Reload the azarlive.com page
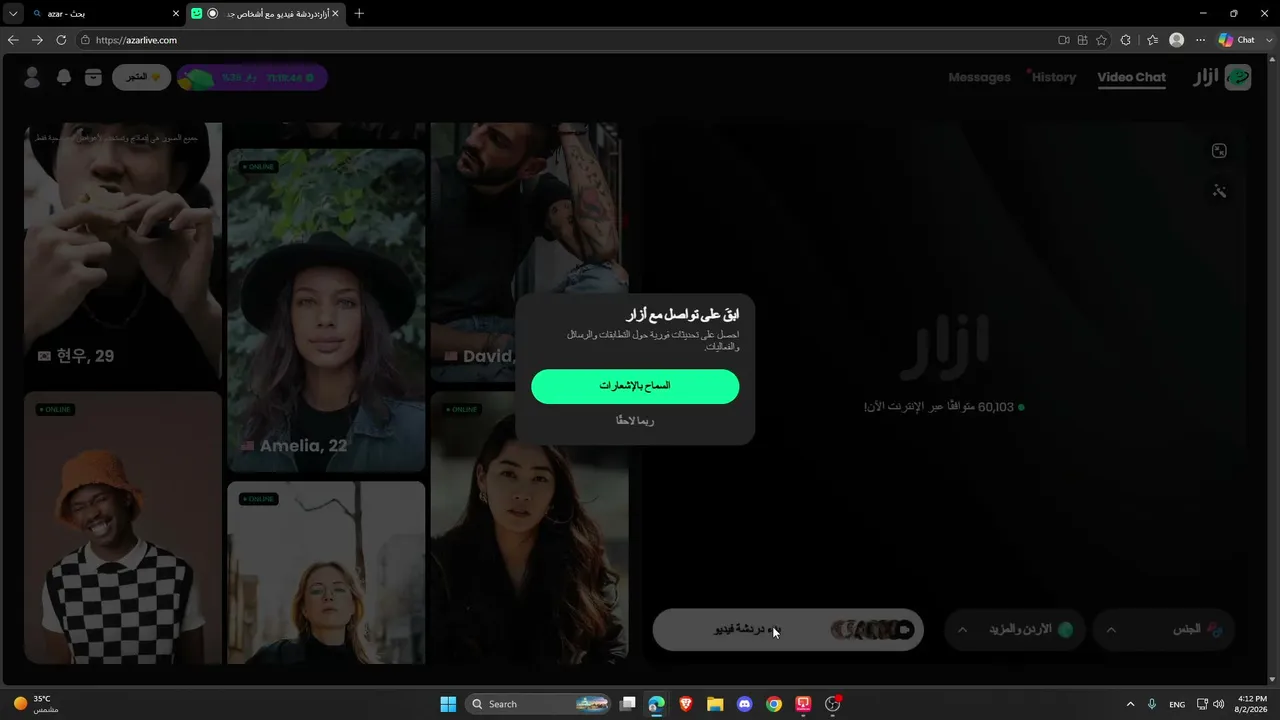Screen dimensions: 1280x720 [x=61, y=40]
